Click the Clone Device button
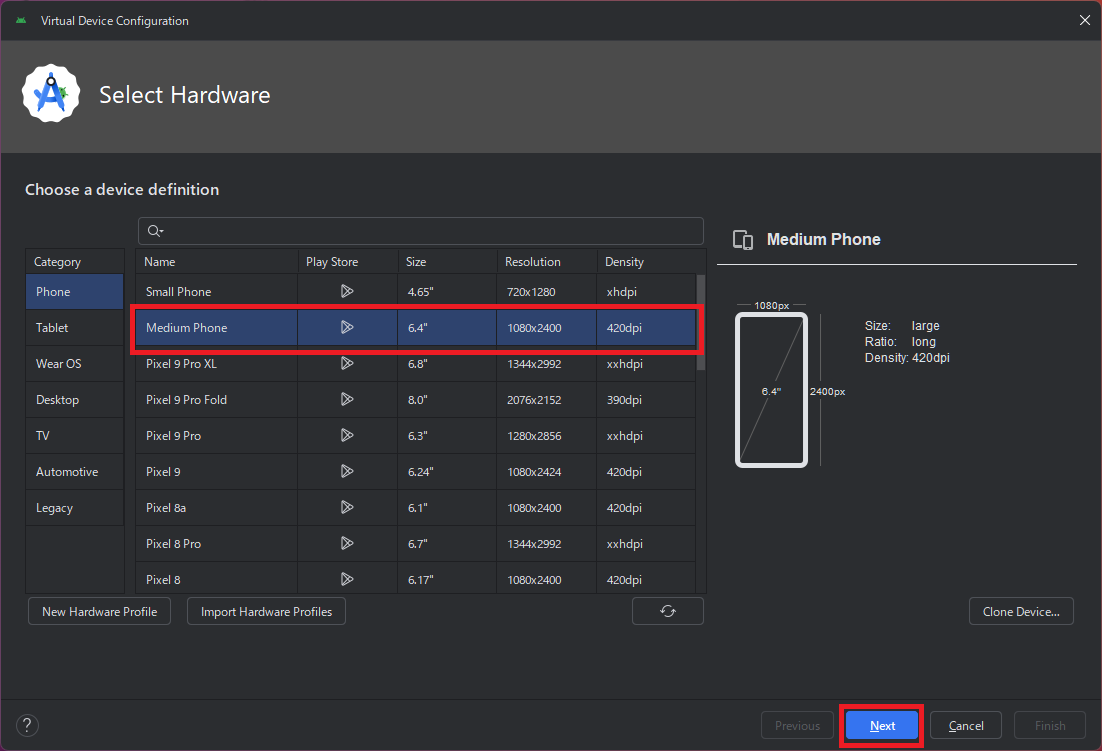1102x751 pixels. pyautogui.click(x=1021, y=611)
